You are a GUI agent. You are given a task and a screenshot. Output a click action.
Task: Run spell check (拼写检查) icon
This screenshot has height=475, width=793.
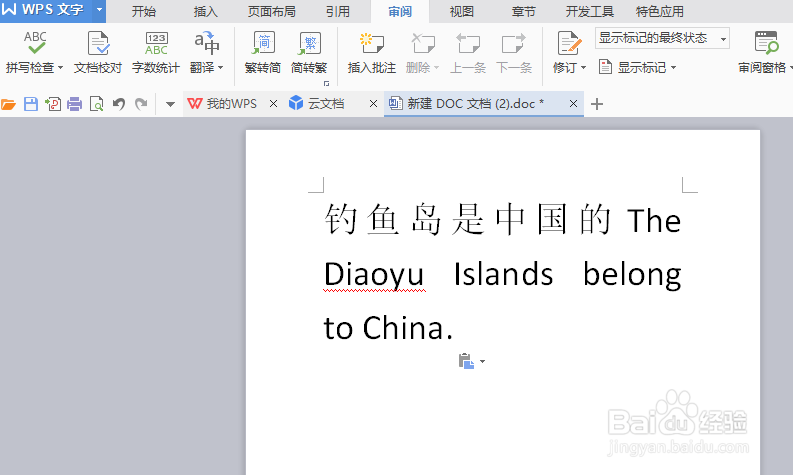35,43
